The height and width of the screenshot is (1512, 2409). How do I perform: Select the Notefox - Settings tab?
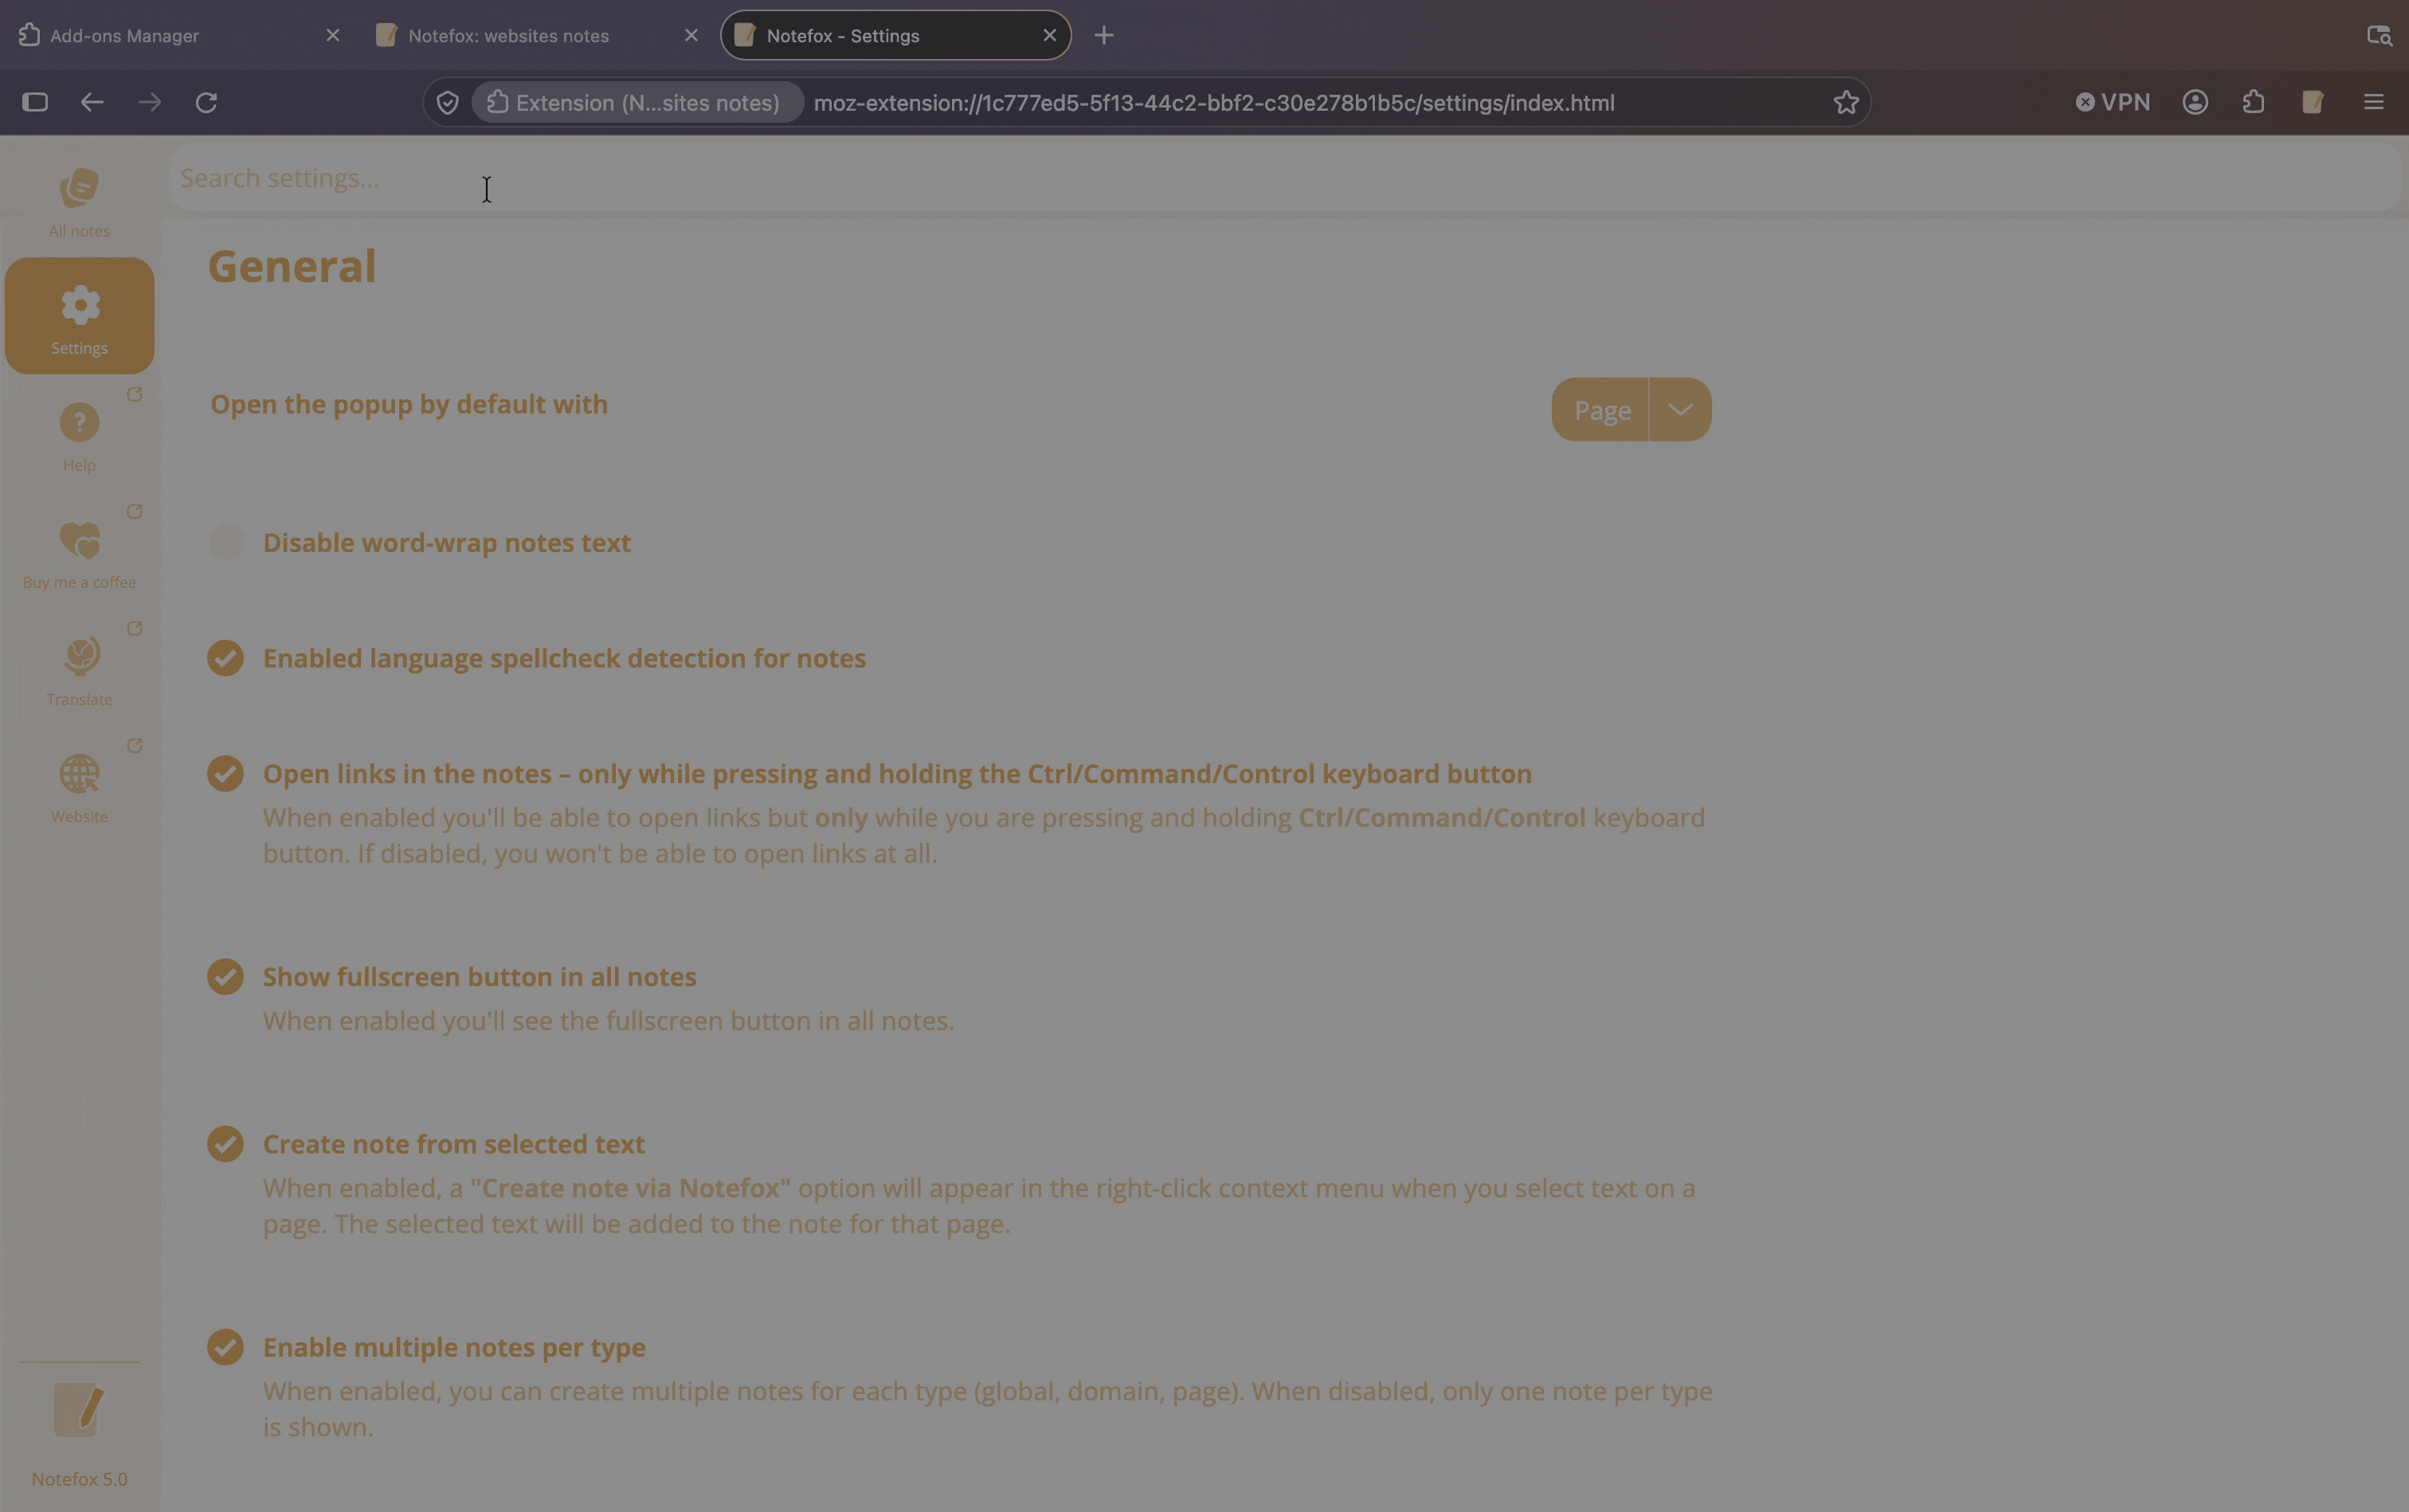895,35
